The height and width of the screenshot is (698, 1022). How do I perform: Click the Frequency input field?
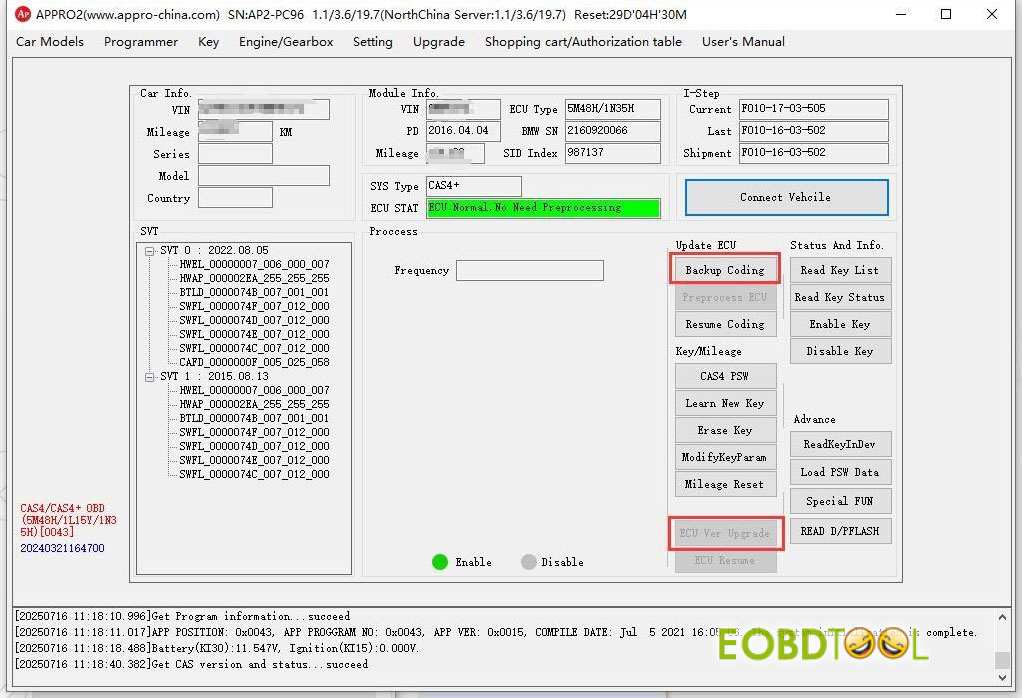[x=530, y=271]
